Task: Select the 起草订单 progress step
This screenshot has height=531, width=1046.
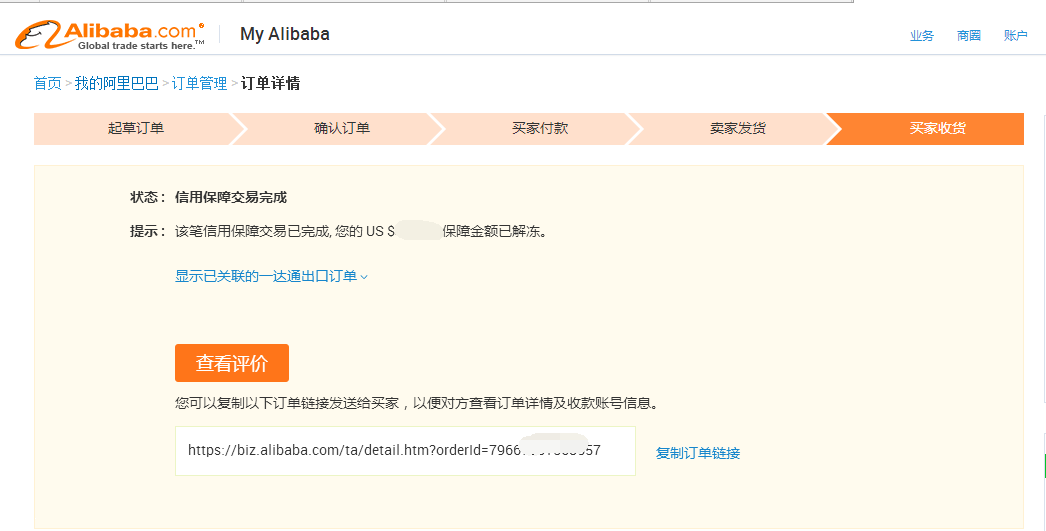Action: coord(136,129)
